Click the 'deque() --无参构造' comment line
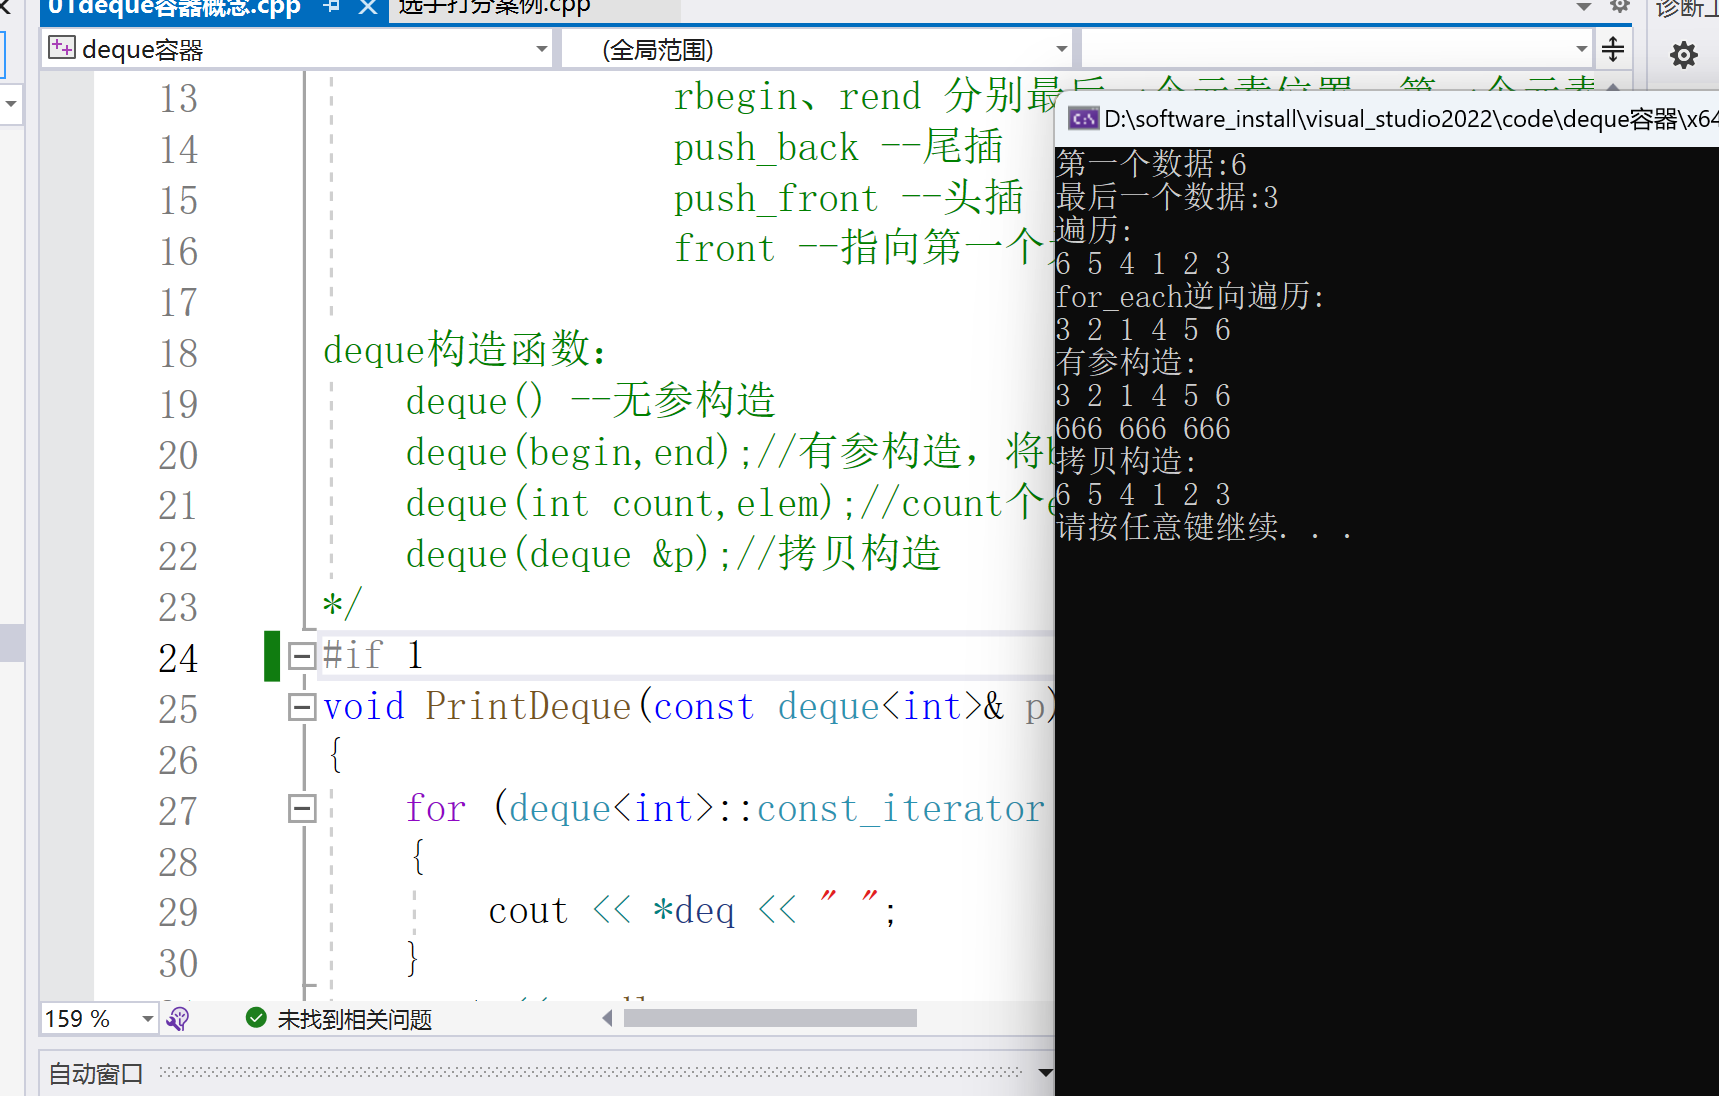 point(590,401)
